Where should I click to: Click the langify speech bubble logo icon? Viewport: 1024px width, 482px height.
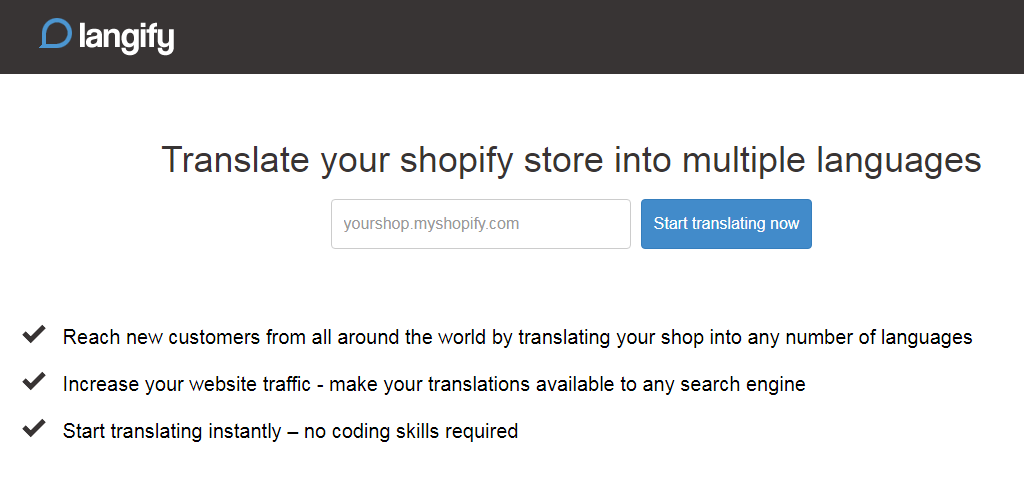click(x=56, y=34)
